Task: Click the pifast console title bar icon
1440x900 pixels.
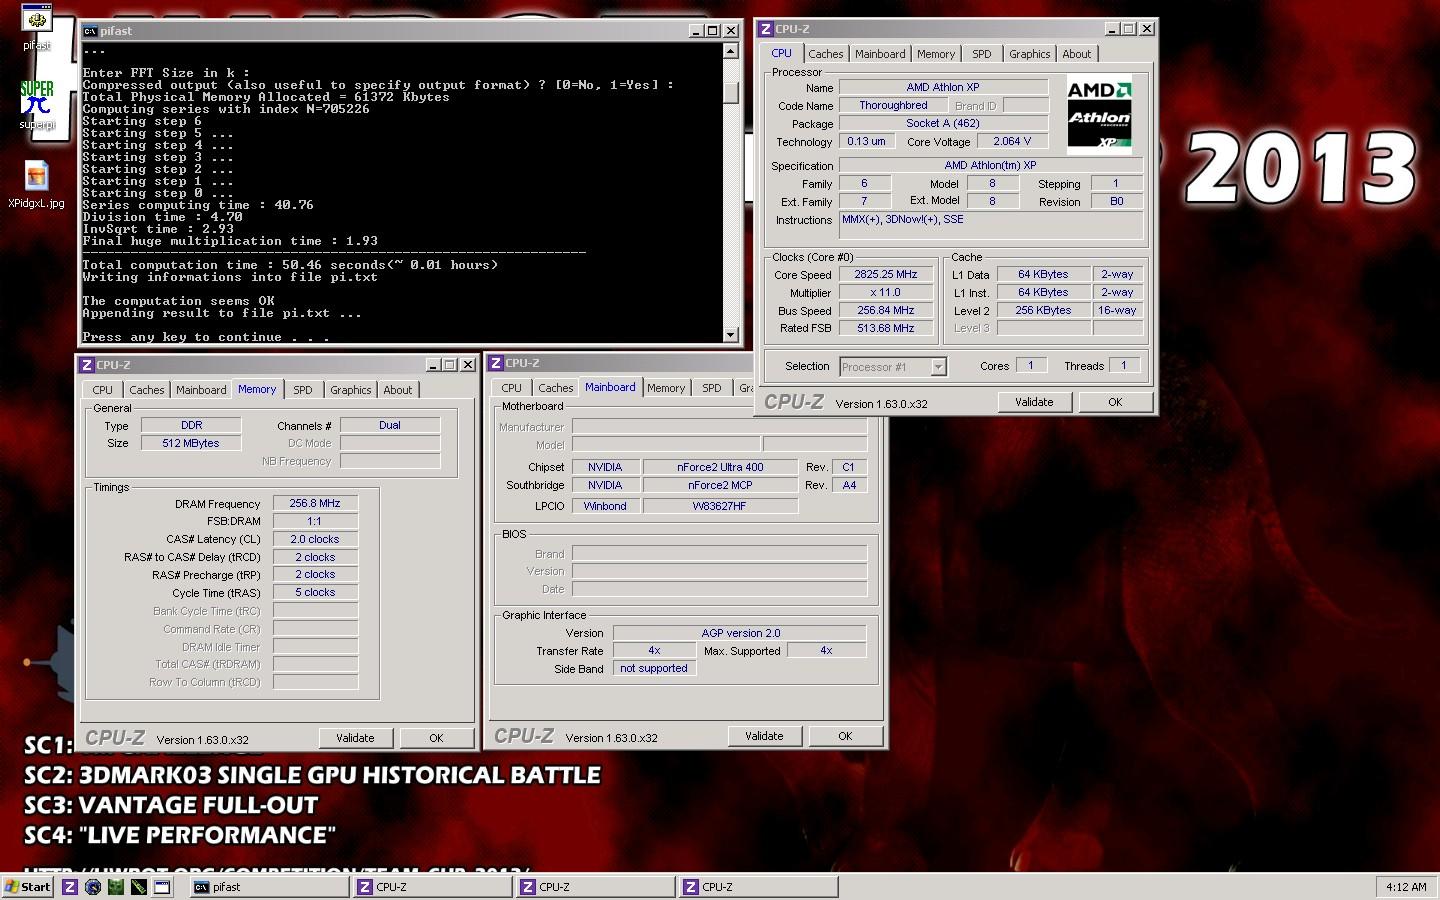Action: [x=90, y=31]
